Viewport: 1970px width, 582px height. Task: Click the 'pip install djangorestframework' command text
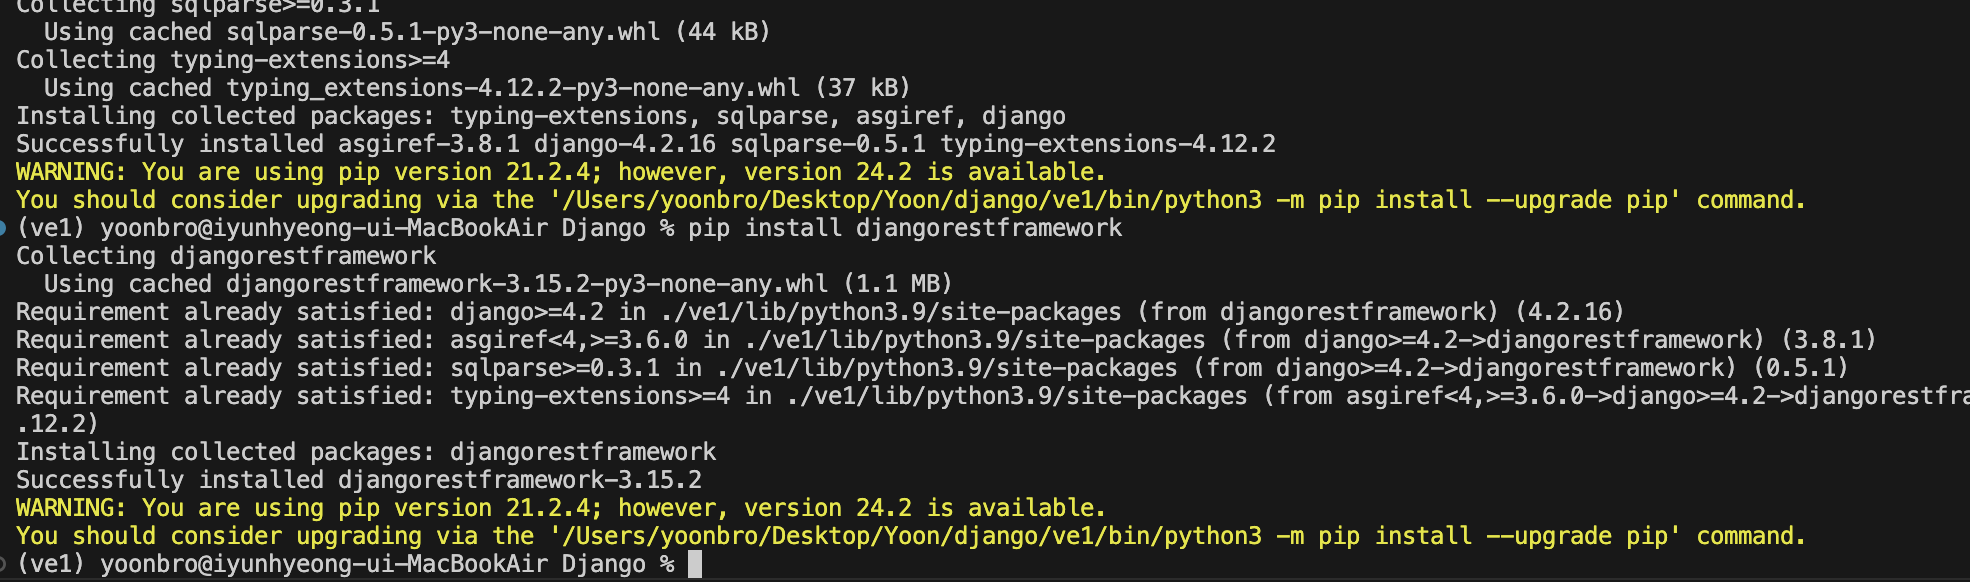coord(905,228)
